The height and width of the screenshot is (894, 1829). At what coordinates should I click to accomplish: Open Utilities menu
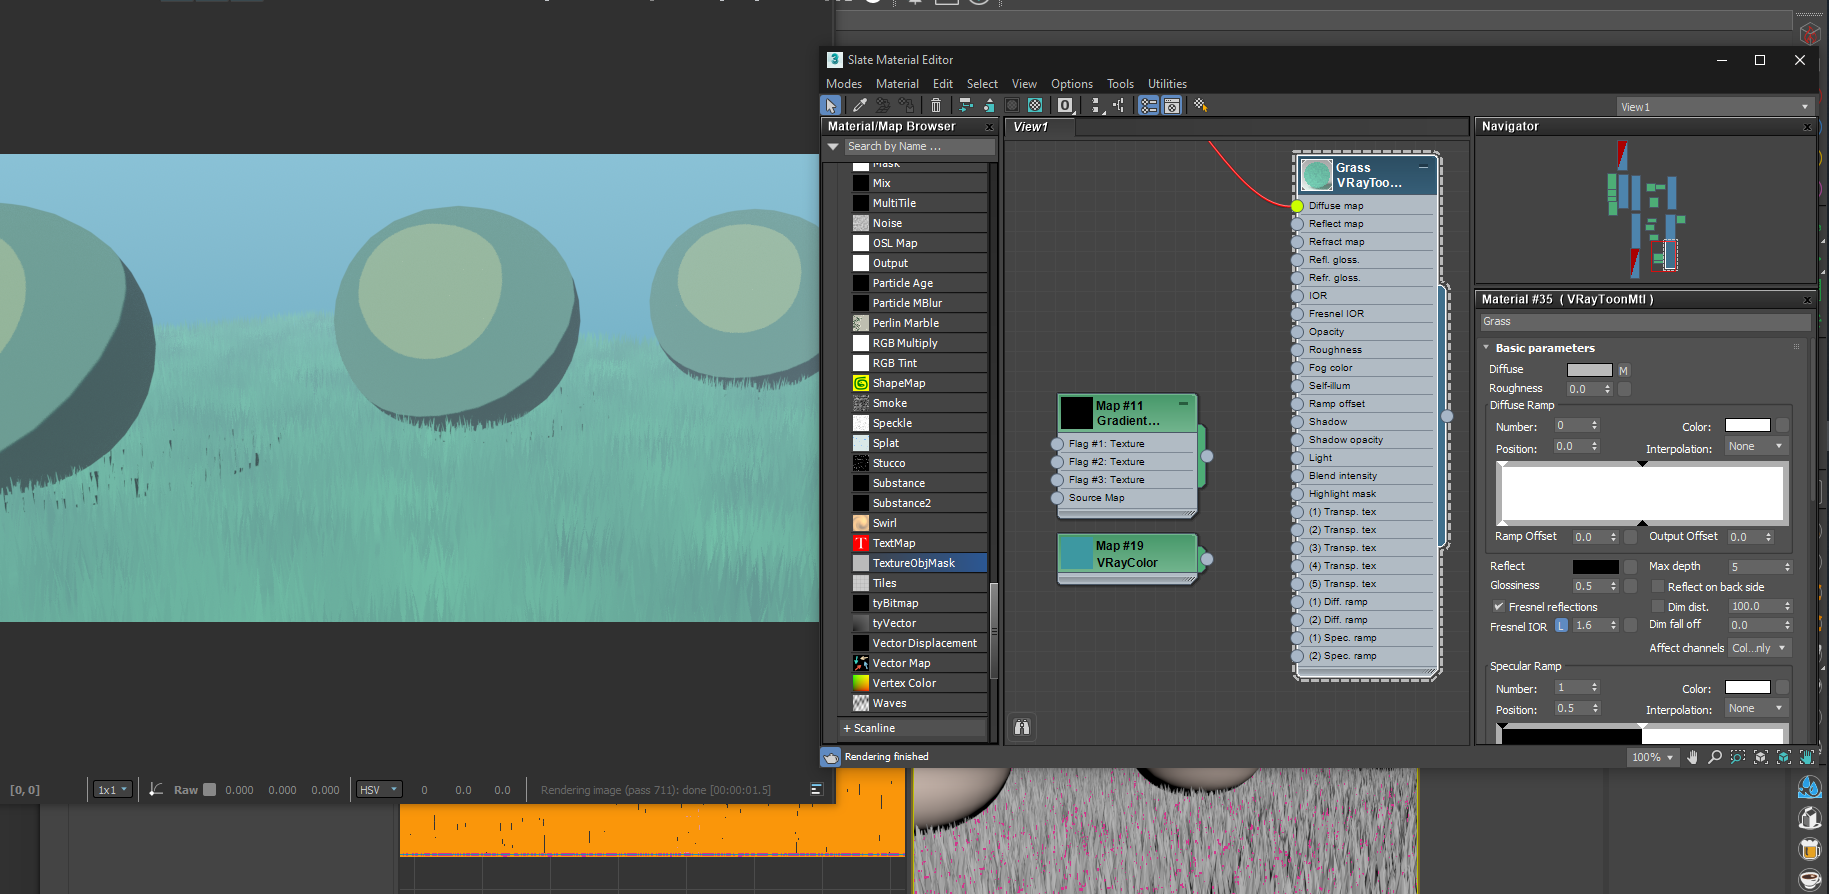pyautogui.click(x=1167, y=84)
